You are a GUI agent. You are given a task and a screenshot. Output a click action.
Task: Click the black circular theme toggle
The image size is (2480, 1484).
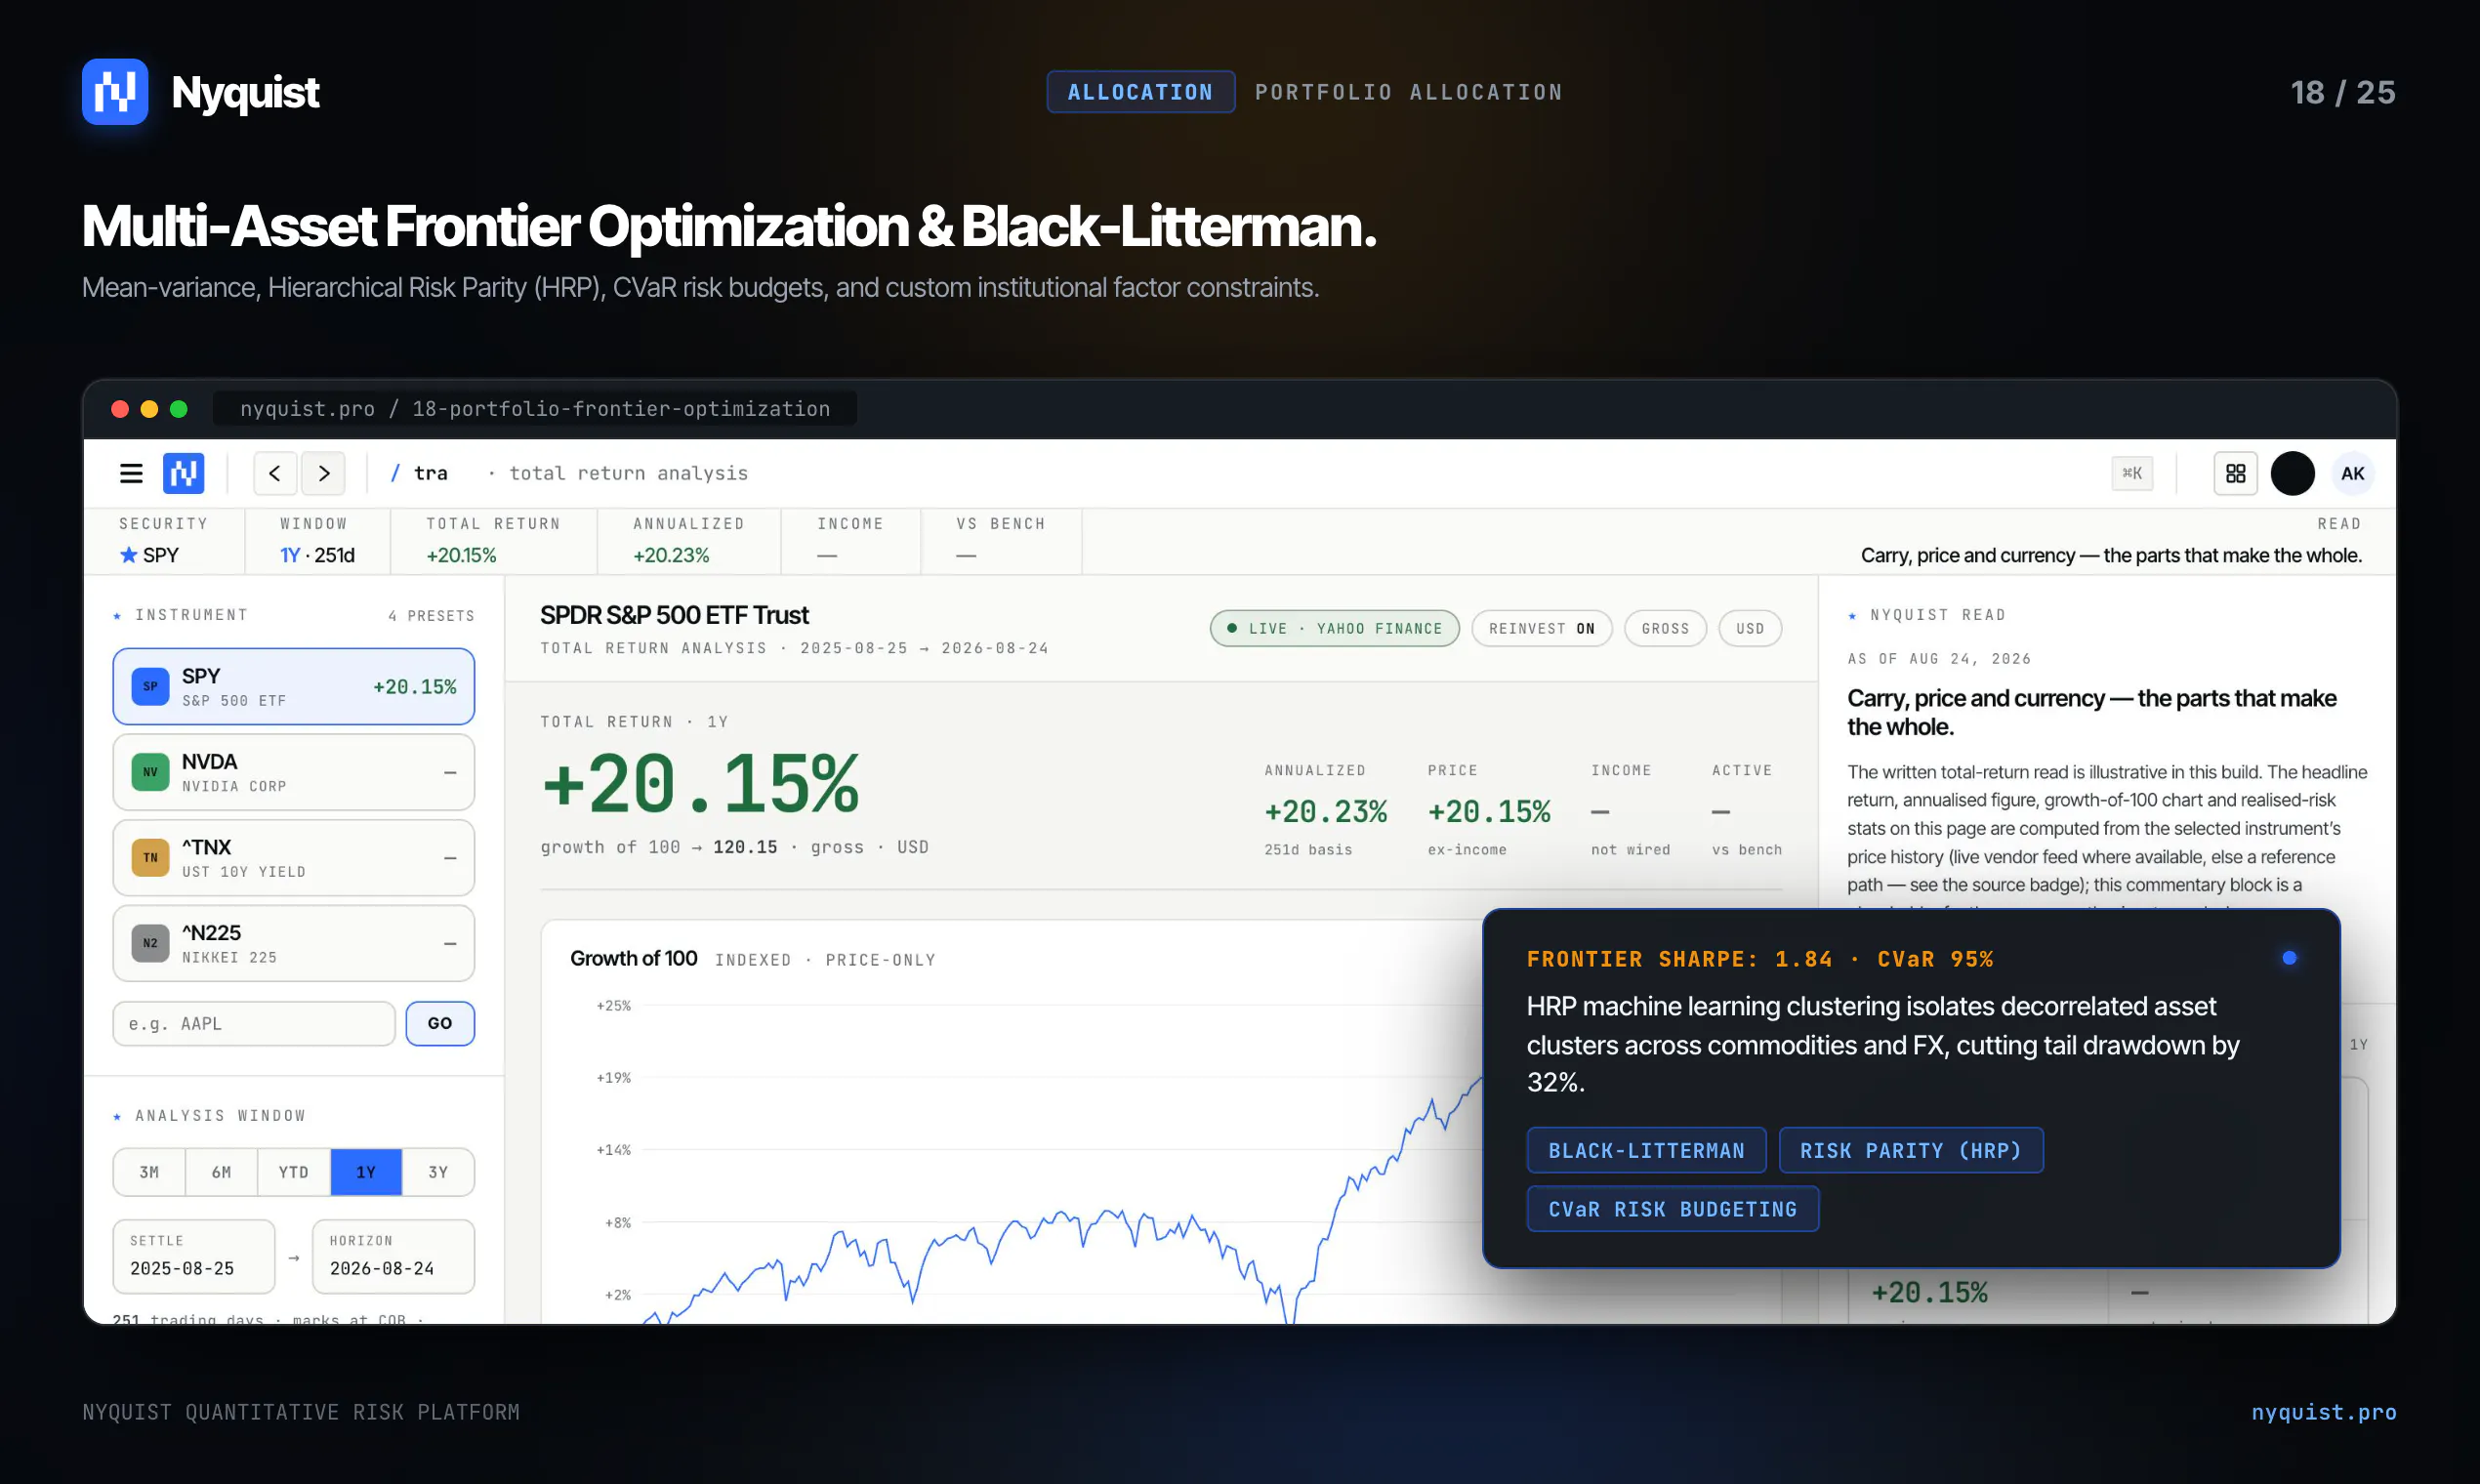tap(2292, 473)
